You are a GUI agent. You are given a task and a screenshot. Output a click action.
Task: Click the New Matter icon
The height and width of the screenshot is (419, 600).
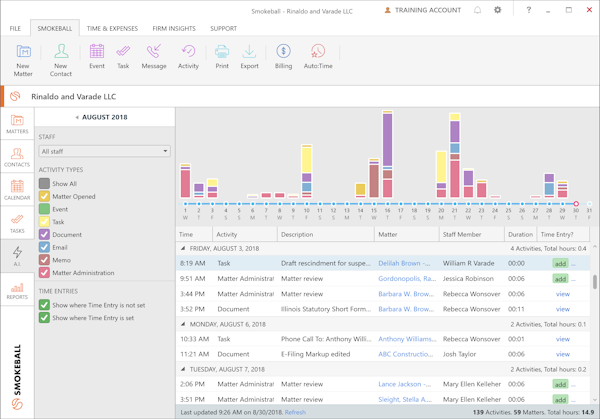[x=22, y=56]
